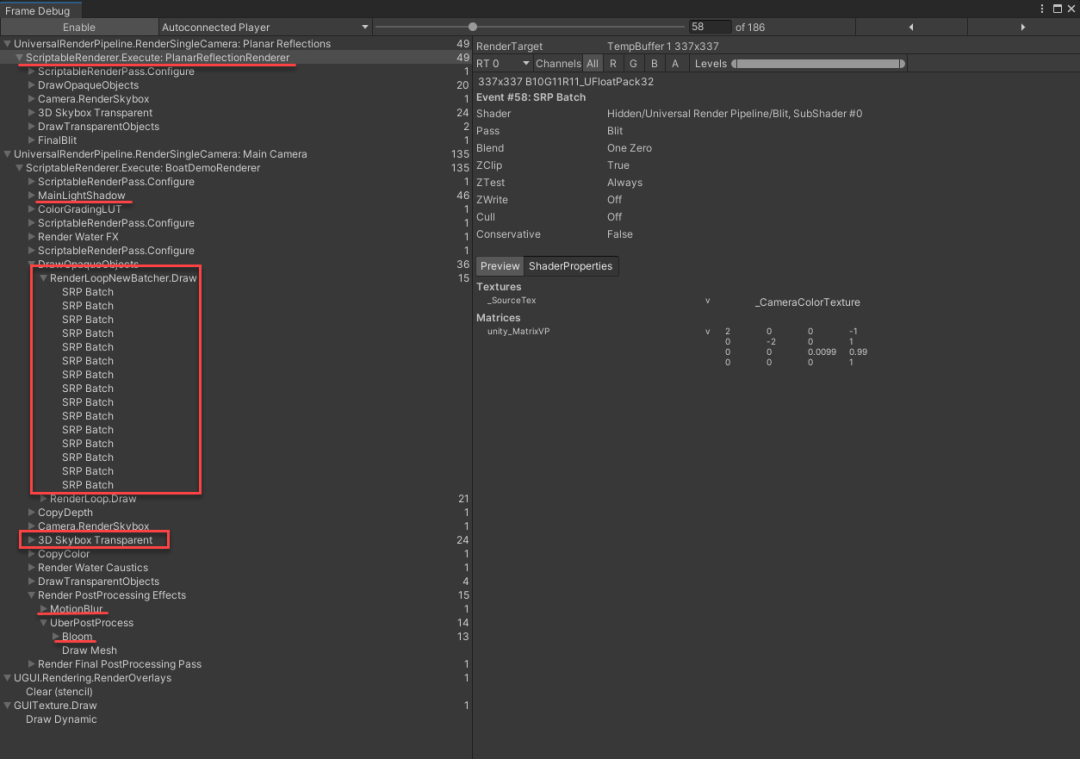
Task: Expand the 3D Skybox Transparent node under Main Camera
Action: 31,540
